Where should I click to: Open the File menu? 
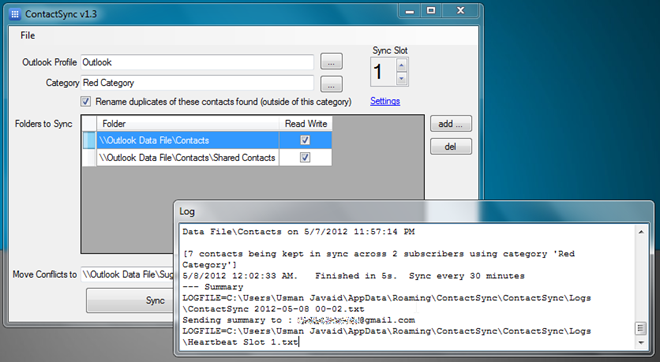coord(28,36)
